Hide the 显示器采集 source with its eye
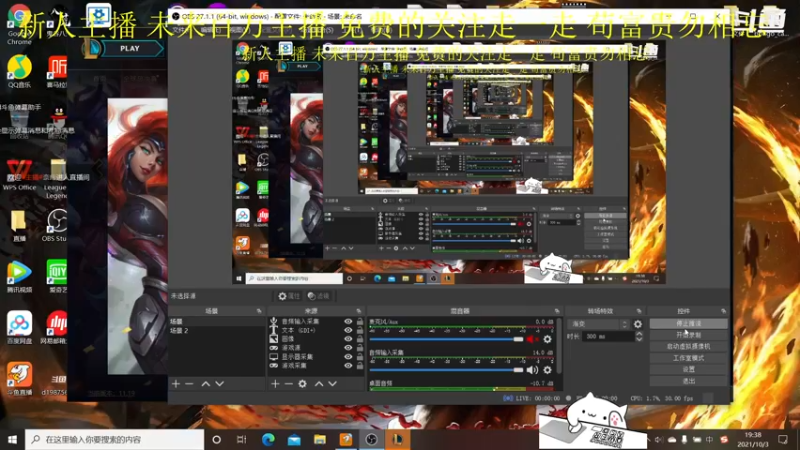 coord(348,357)
